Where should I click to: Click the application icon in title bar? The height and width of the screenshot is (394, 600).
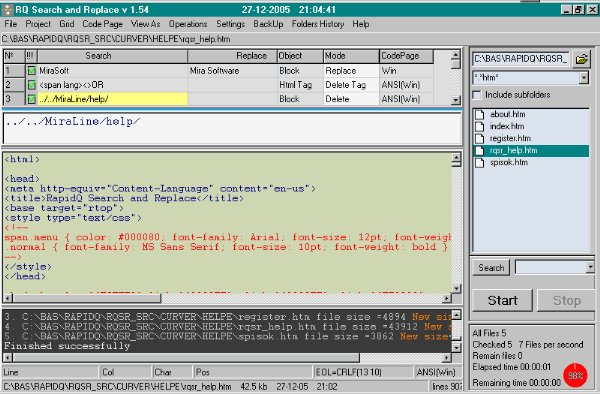tap(7, 10)
